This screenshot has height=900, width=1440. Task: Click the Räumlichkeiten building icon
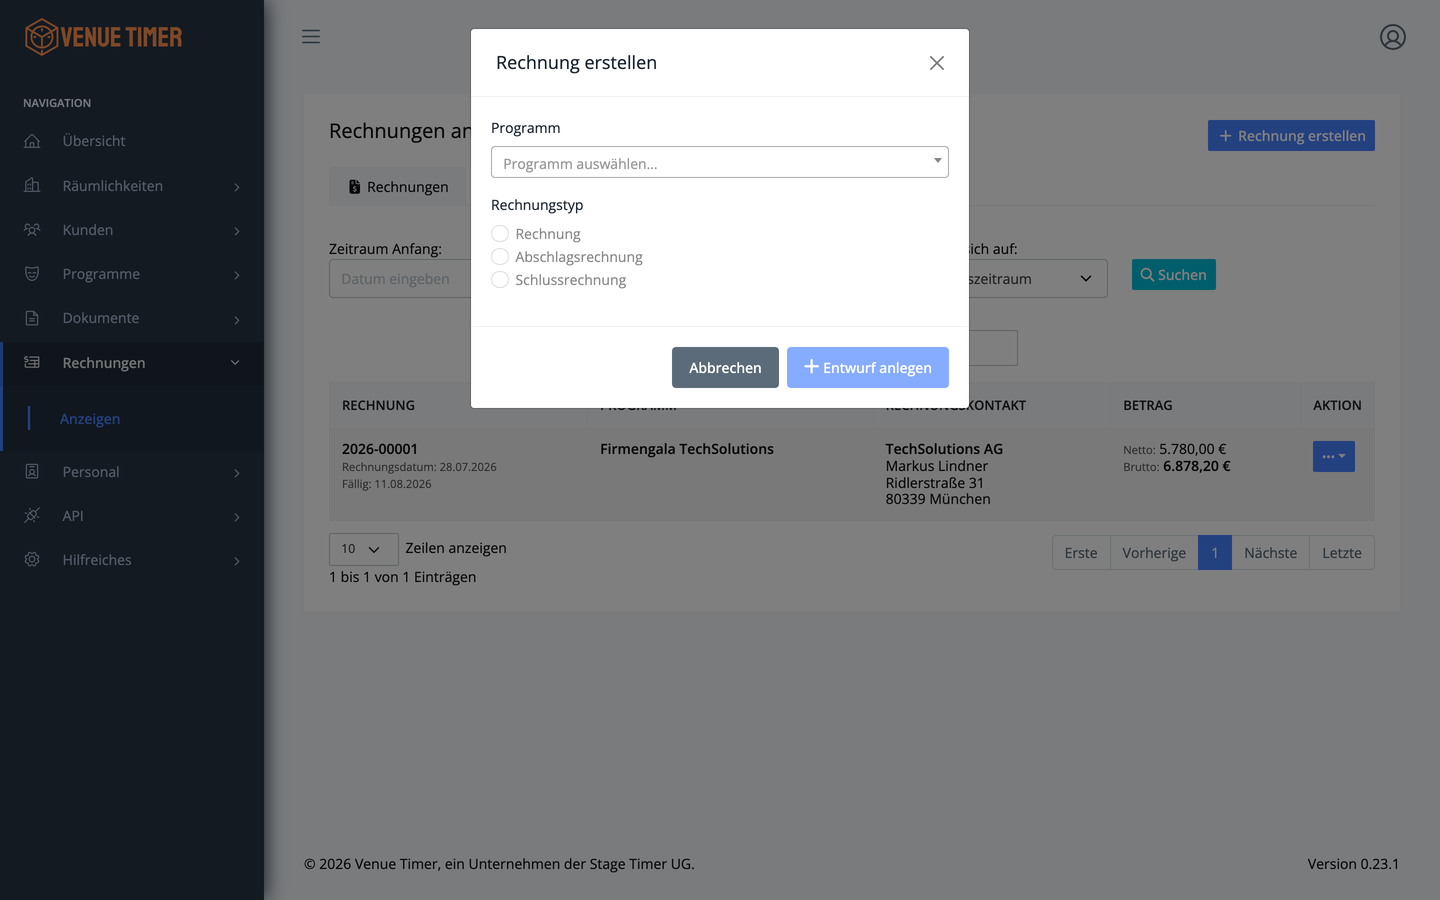click(32, 185)
